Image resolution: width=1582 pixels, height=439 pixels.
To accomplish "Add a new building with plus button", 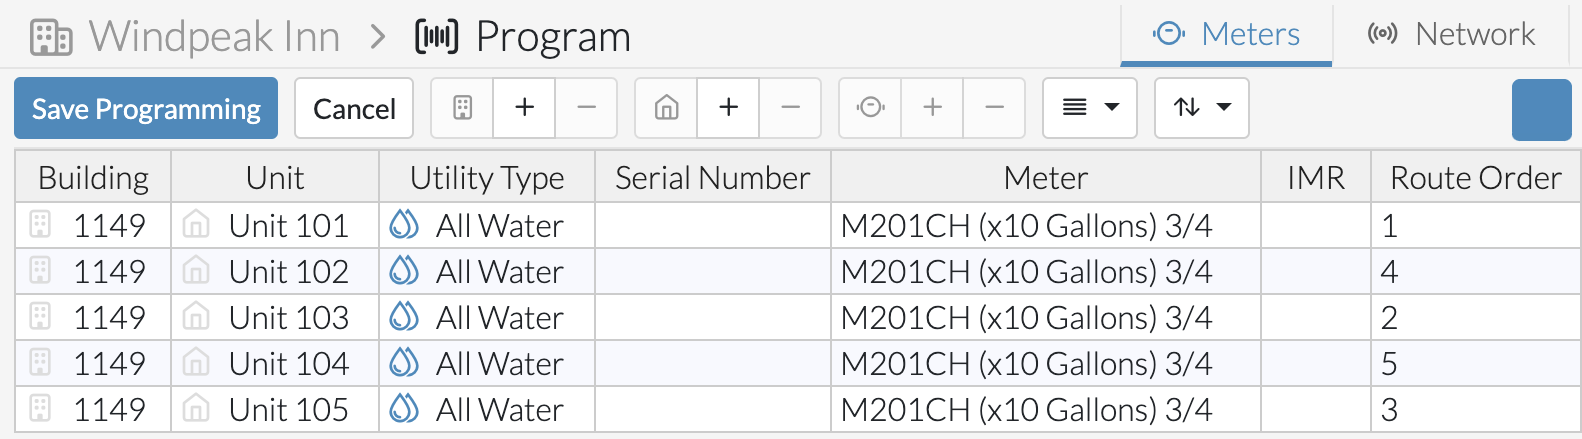I will click(x=524, y=108).
